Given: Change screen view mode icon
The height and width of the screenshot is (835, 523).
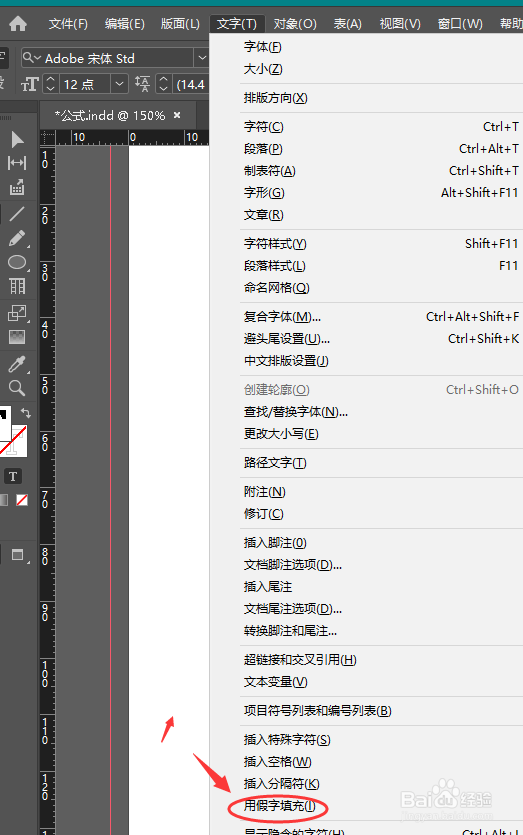Looking at the screenshot, I should [18, 555].
